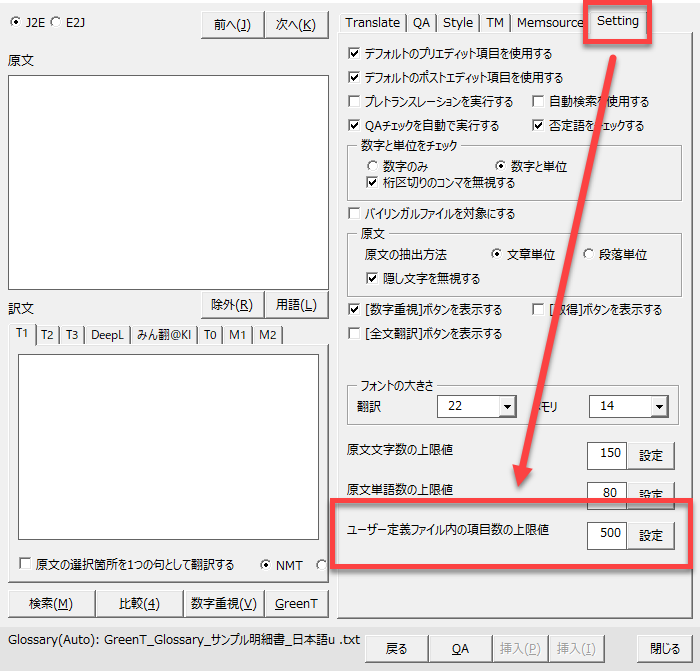
Task: Expand the translation font size dropdown
Action: [x=506, y=407]
